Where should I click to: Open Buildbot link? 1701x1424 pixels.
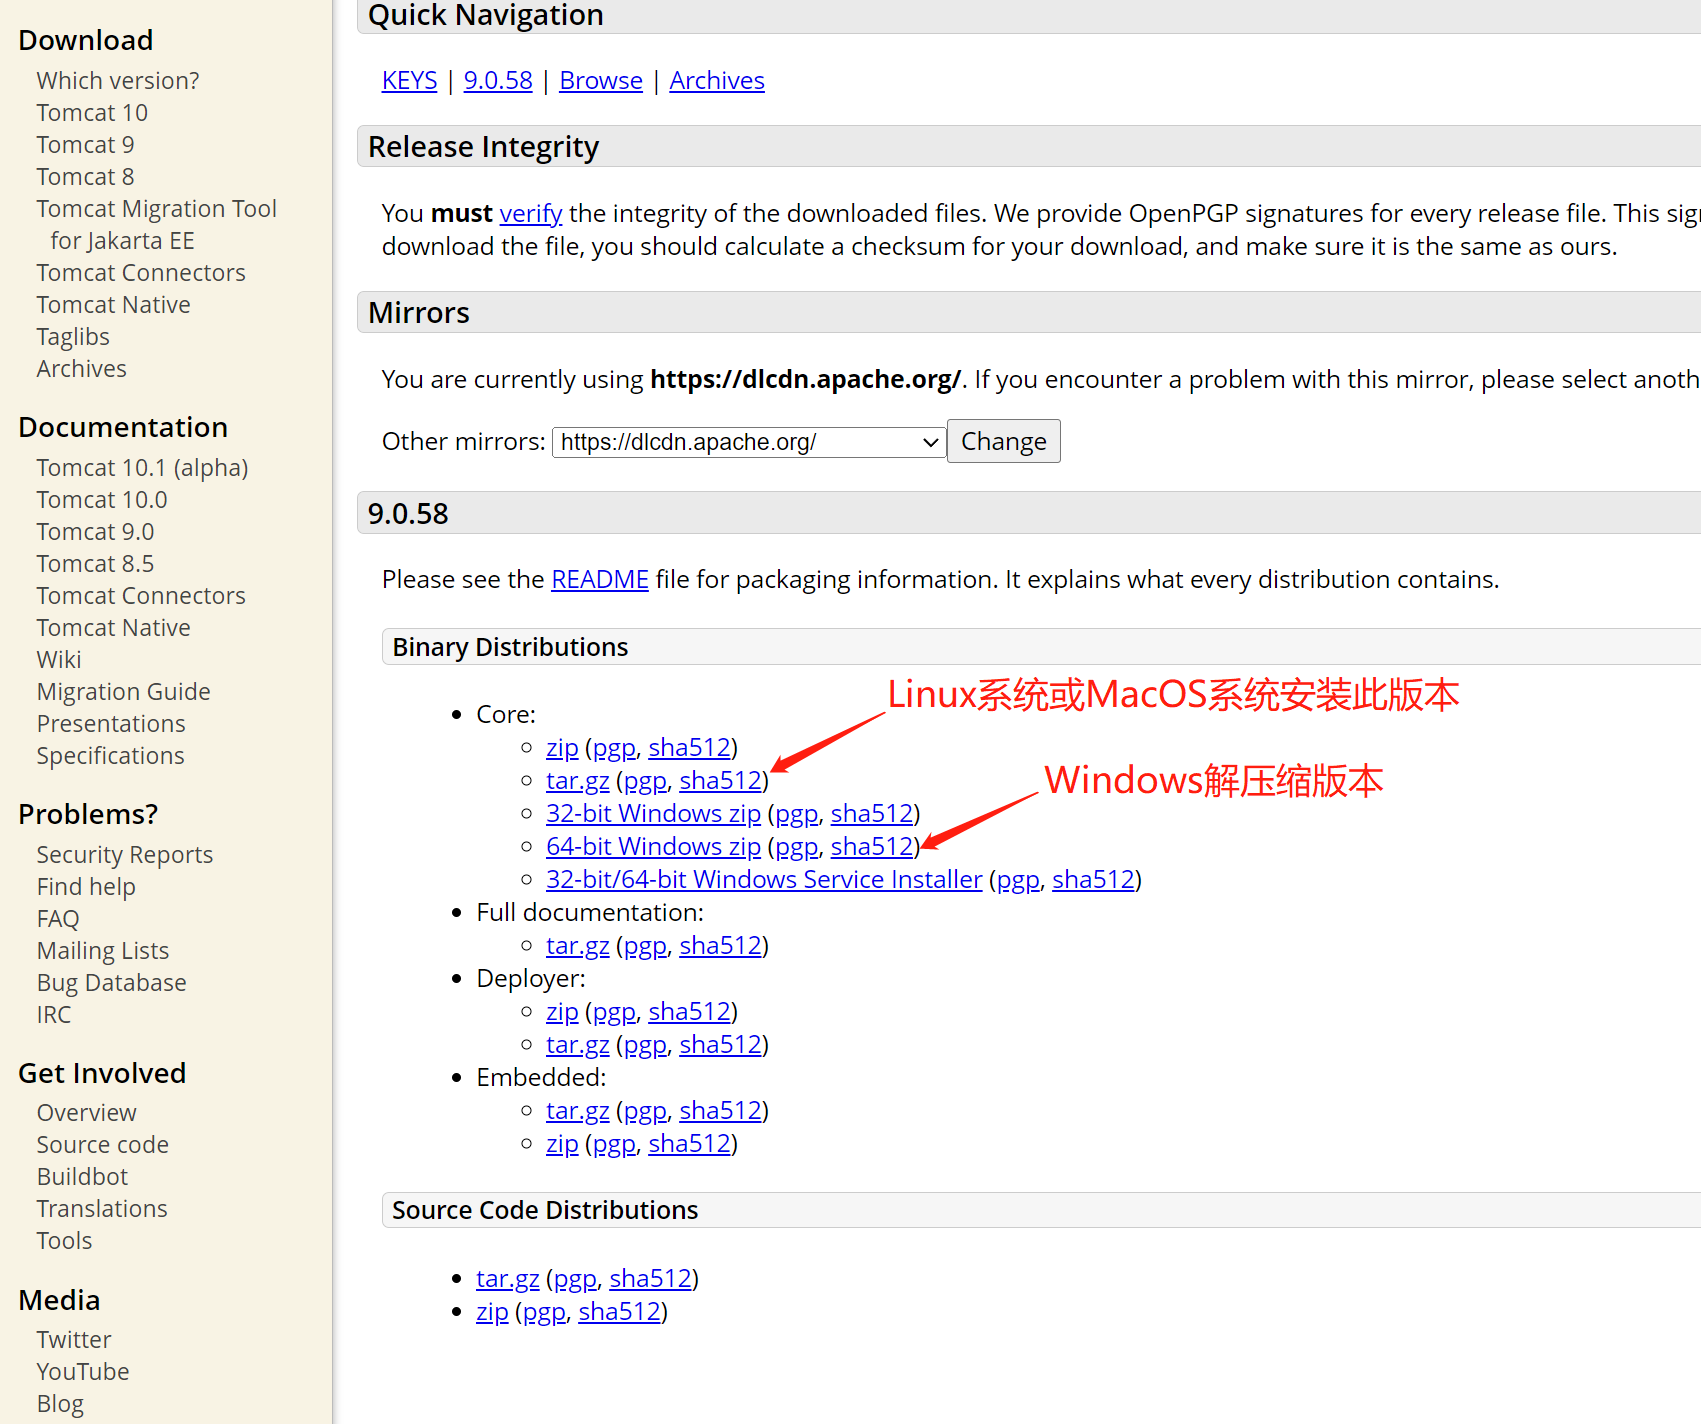click(x=82, y=1177)
